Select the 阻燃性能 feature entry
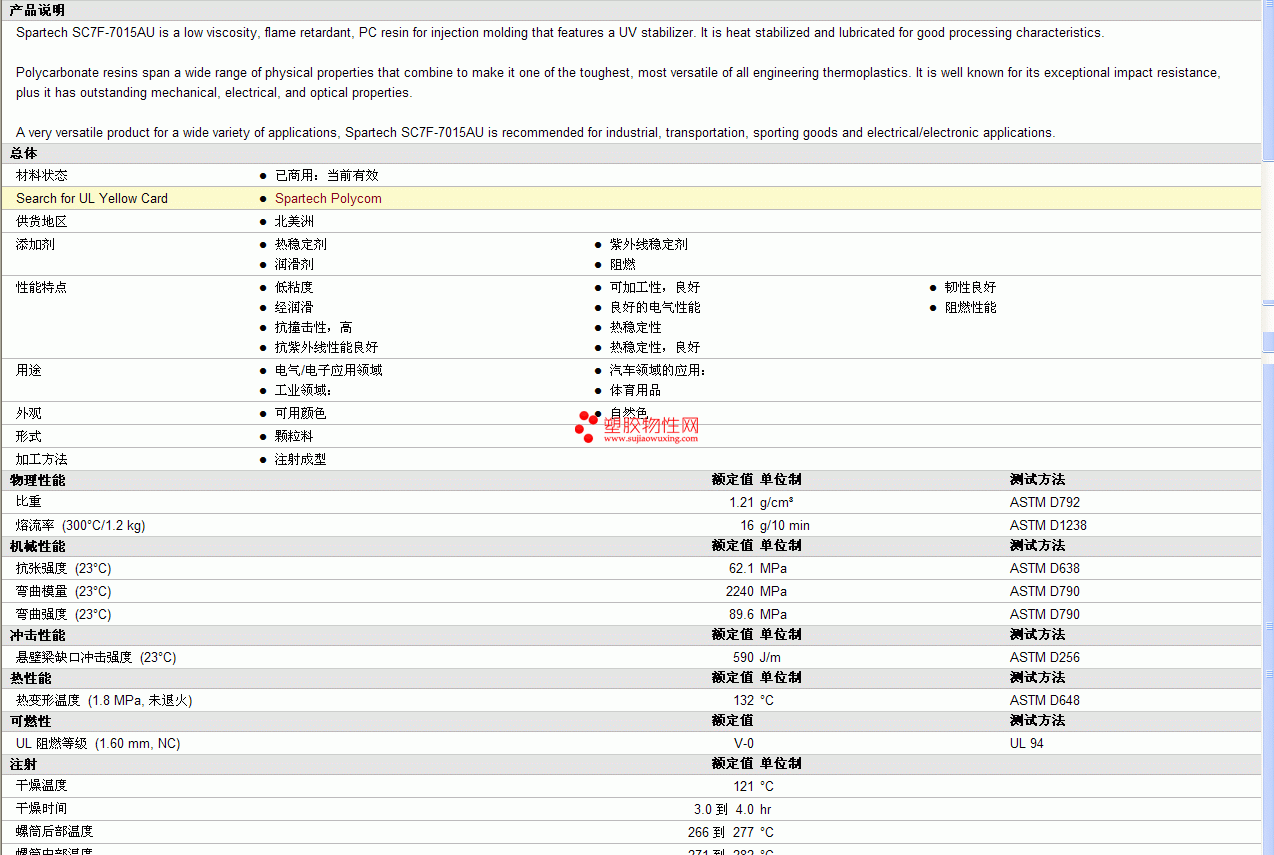The image size is (1274, 855). coord(971,307)
